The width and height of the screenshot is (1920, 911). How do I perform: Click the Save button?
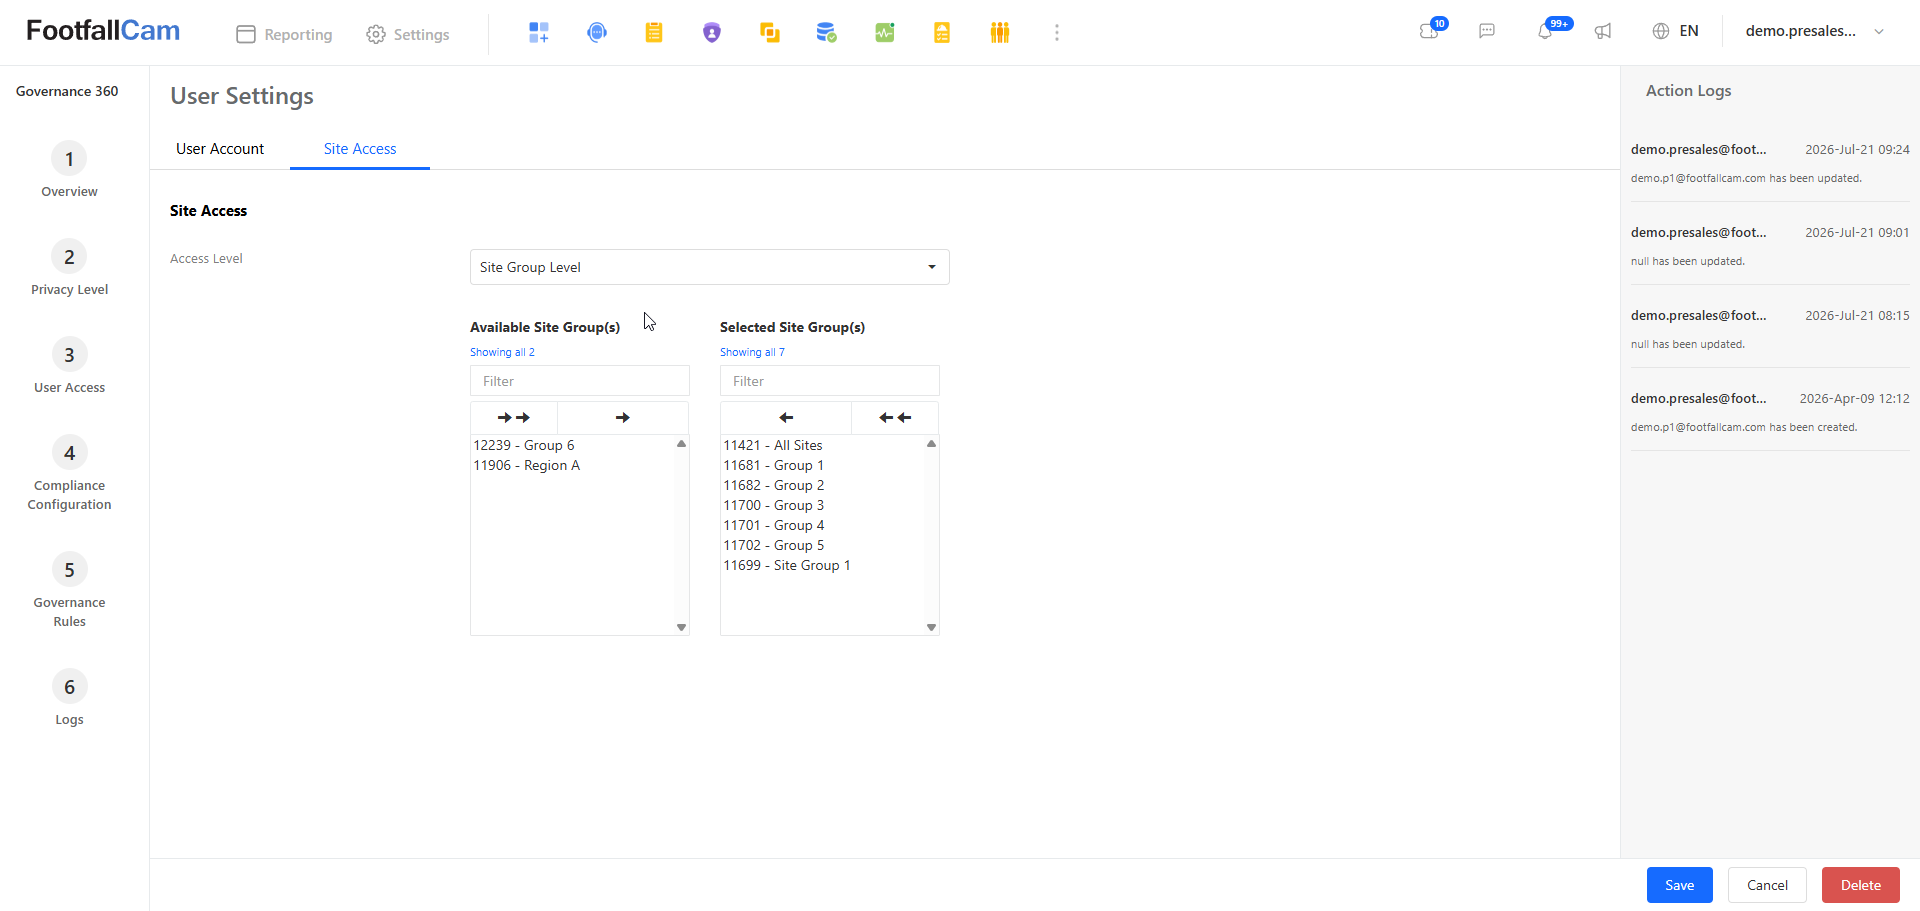pyautogui.click(x=1680, y=885)
